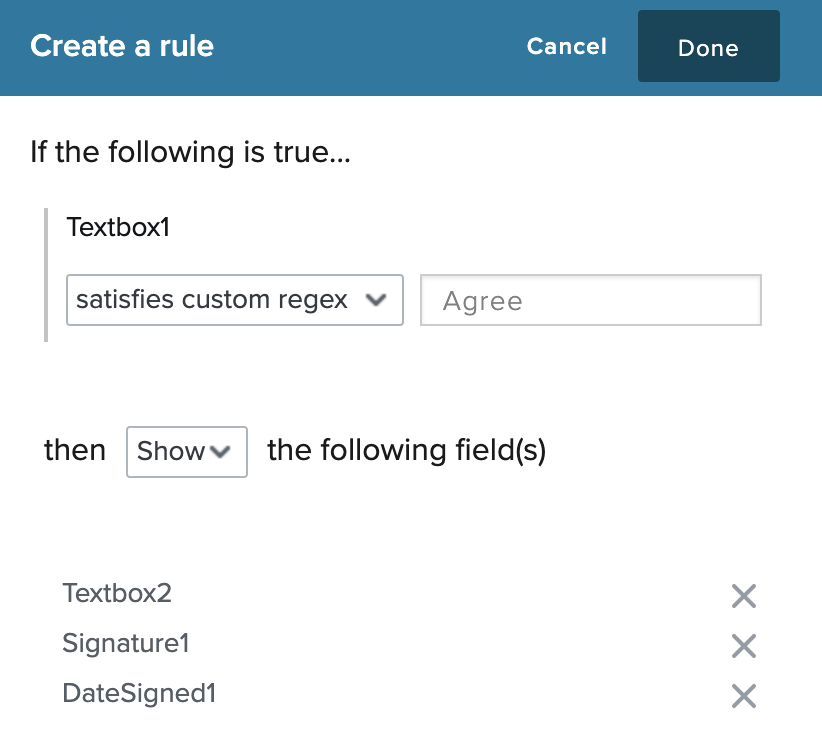Select the Textbox2 field entry

tap(117, 594)
